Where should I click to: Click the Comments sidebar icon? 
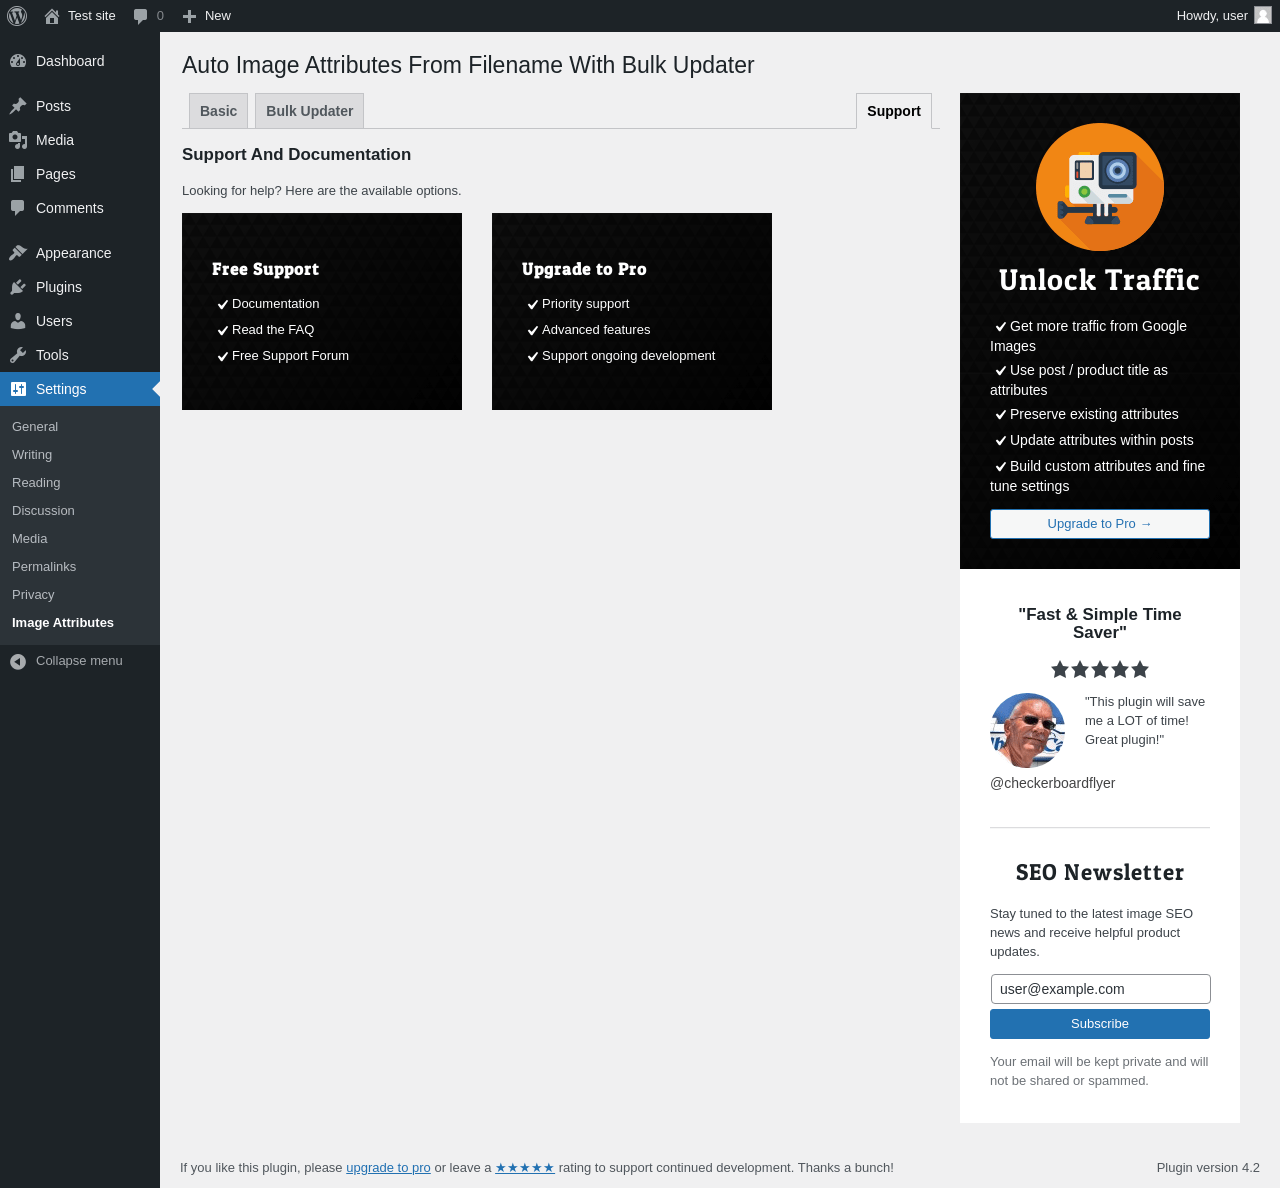18,208
